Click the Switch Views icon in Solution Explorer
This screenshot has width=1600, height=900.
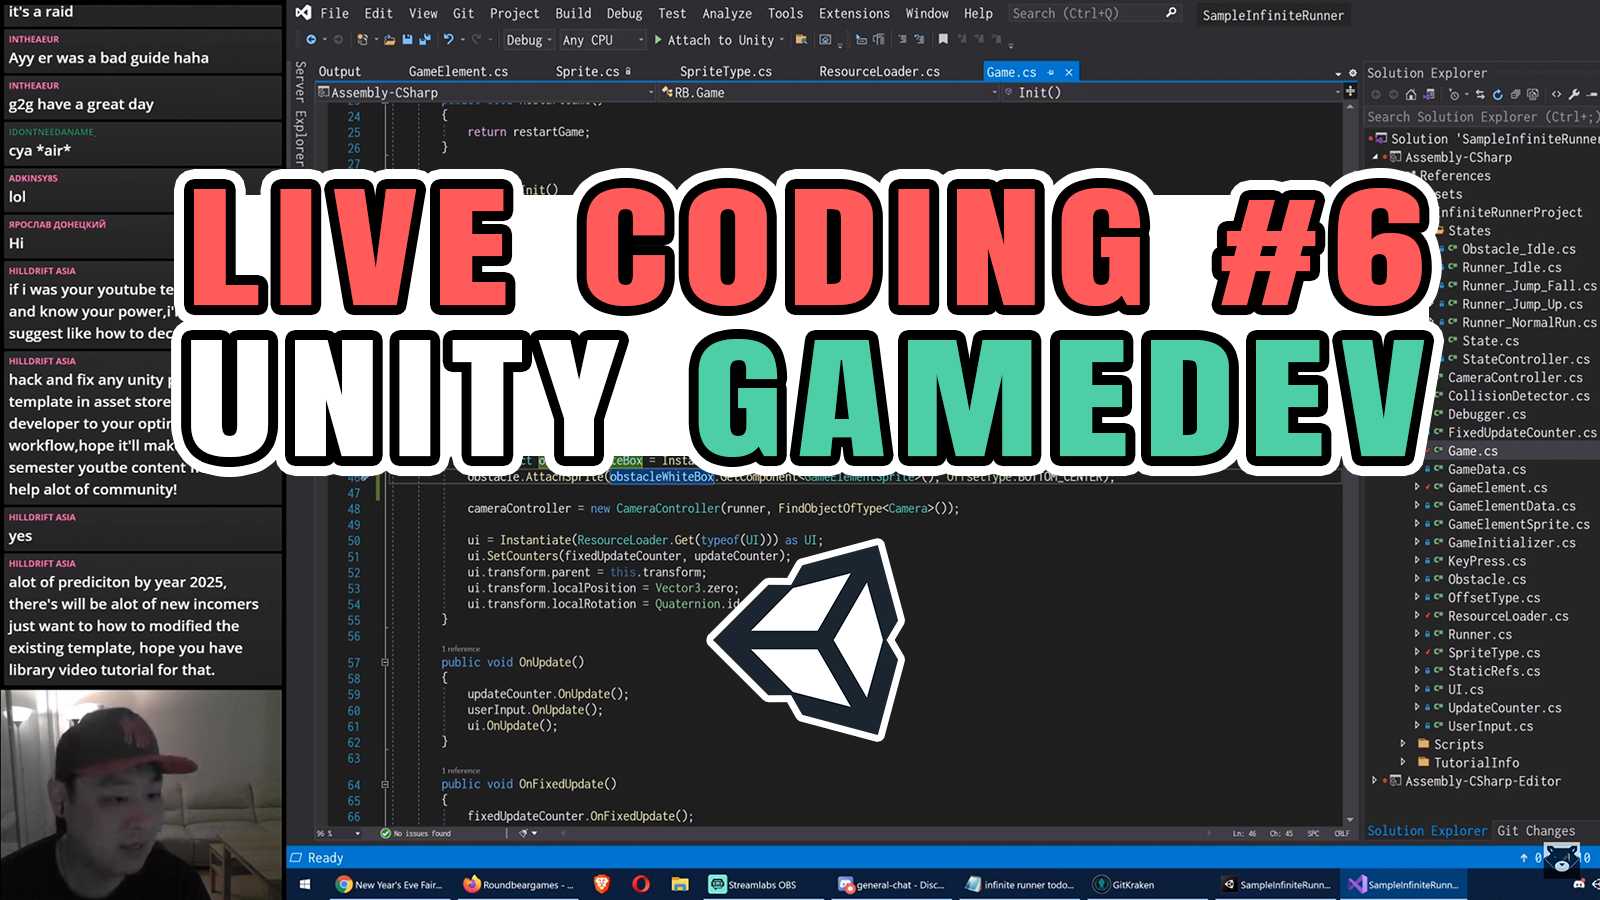pyautogui.click(x=1428, y=94)
